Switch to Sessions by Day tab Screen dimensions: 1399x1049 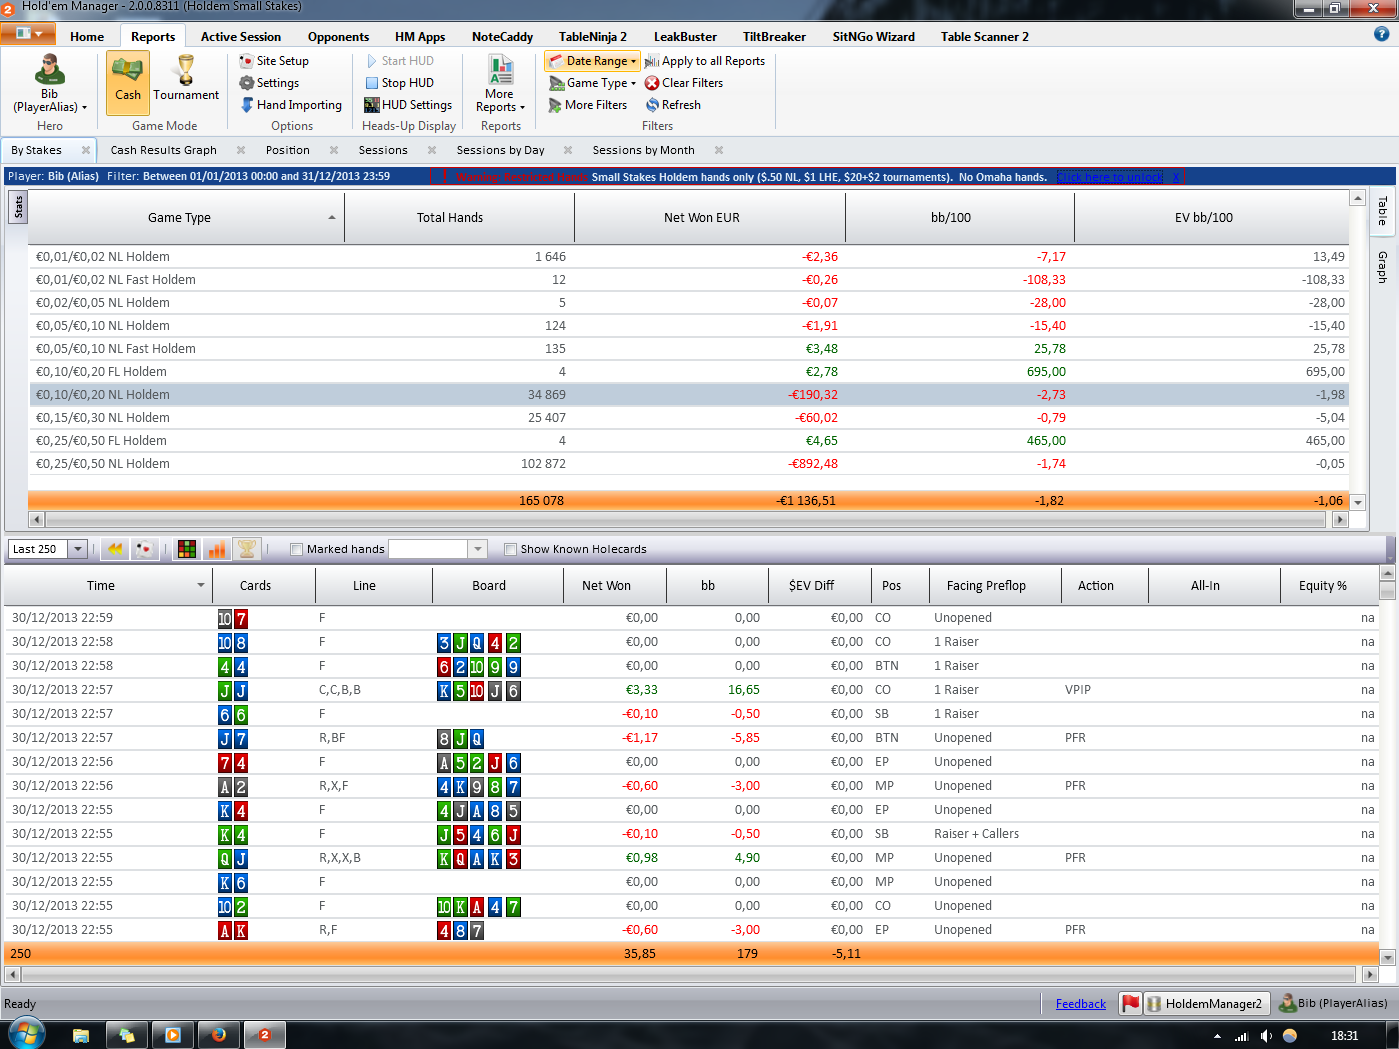501,150
